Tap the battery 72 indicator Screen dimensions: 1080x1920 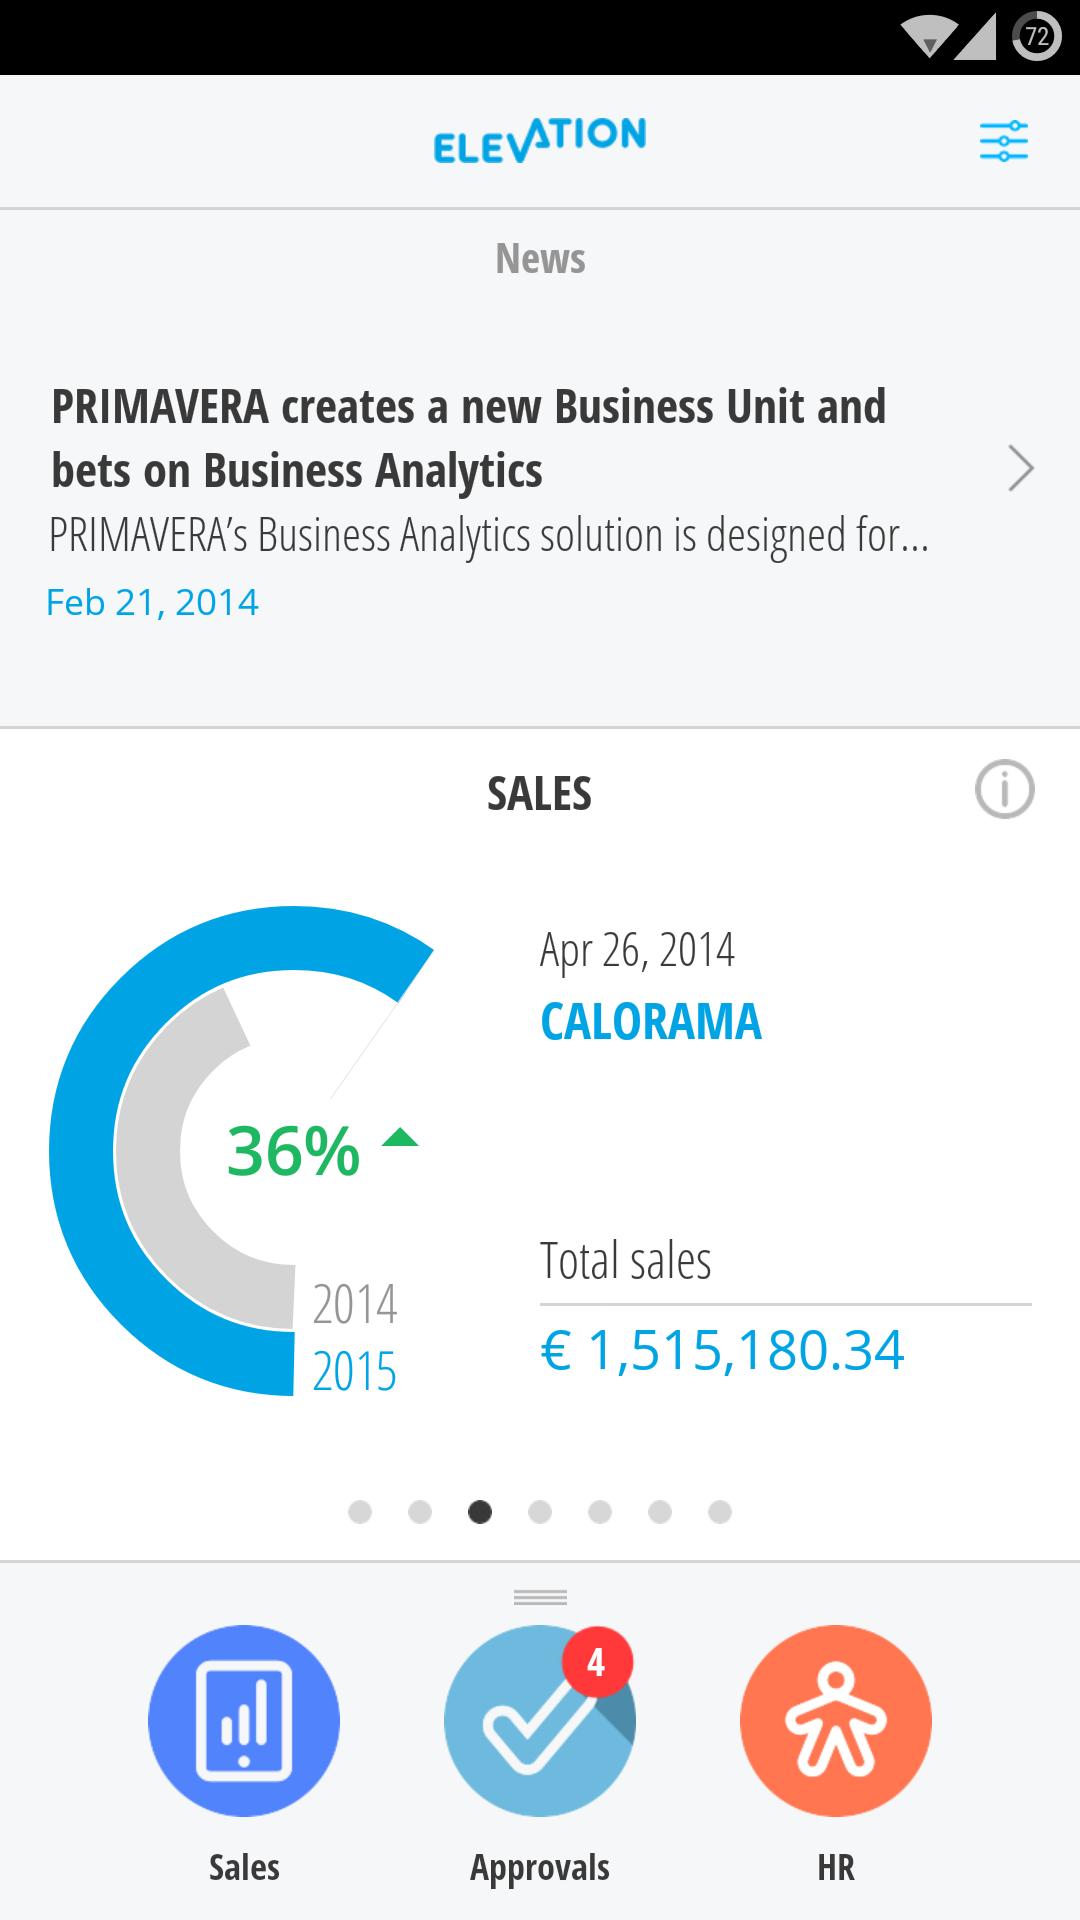coord(1036,38)
